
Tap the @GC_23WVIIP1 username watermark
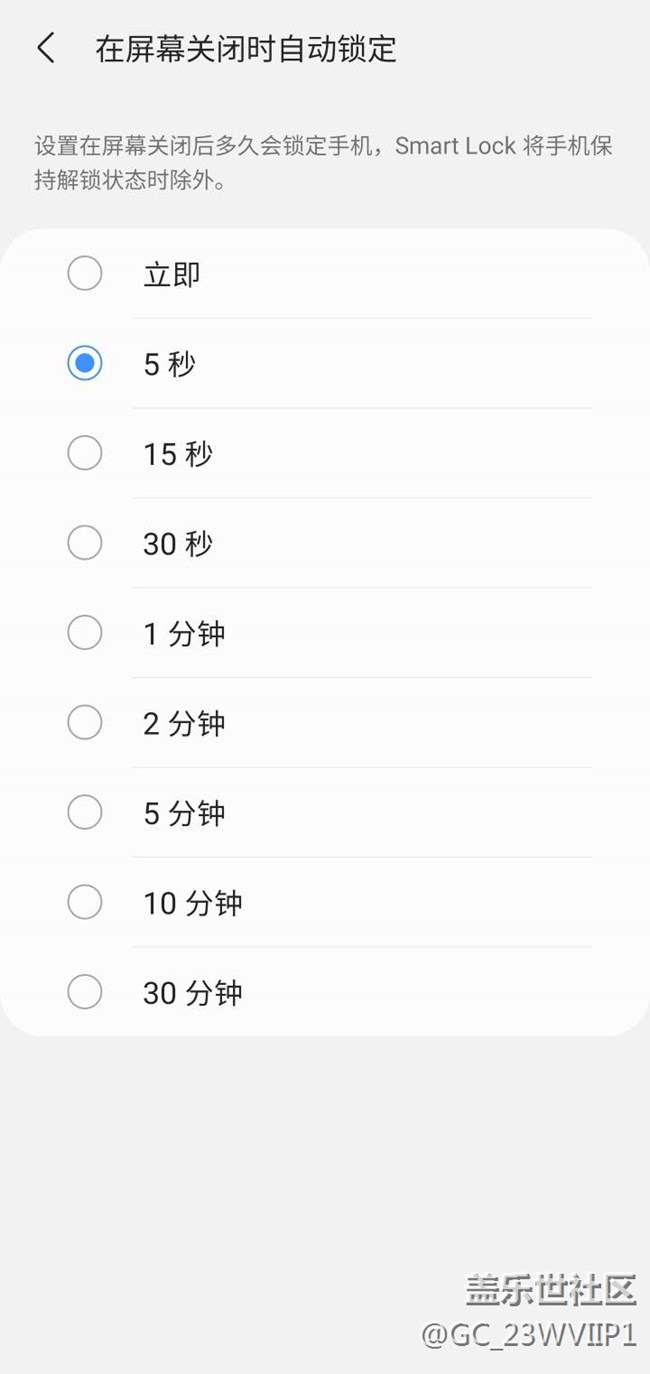click(529, 1334)
